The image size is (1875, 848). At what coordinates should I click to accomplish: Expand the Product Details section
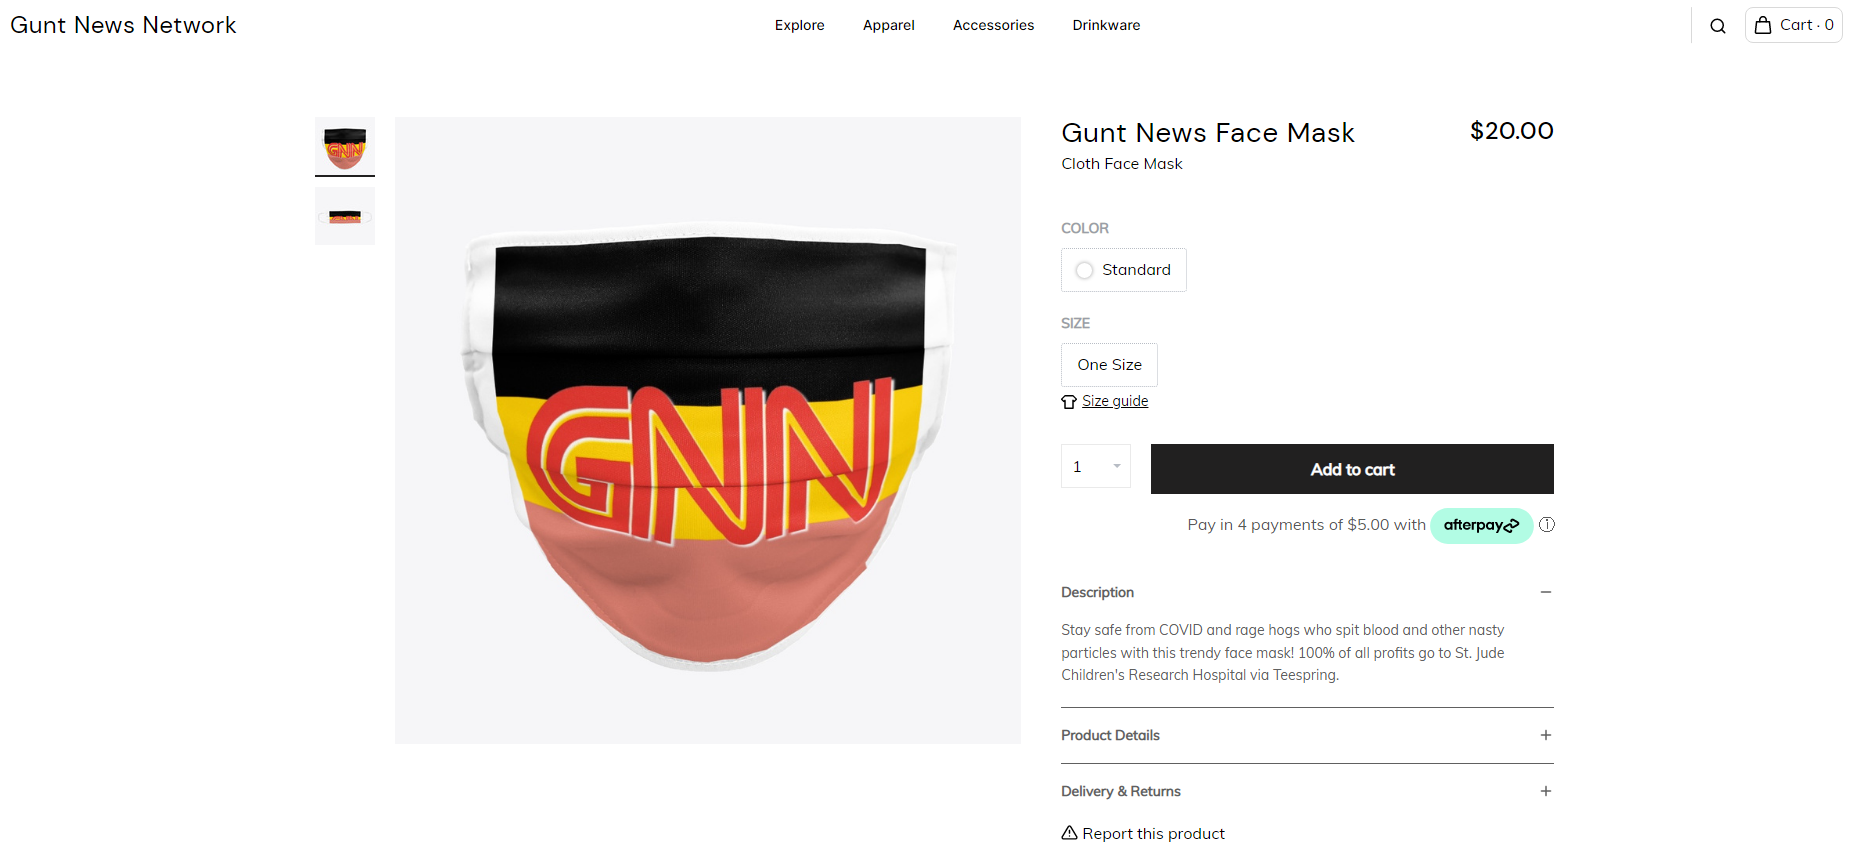pyautogui.click(x=1307, y=735)
